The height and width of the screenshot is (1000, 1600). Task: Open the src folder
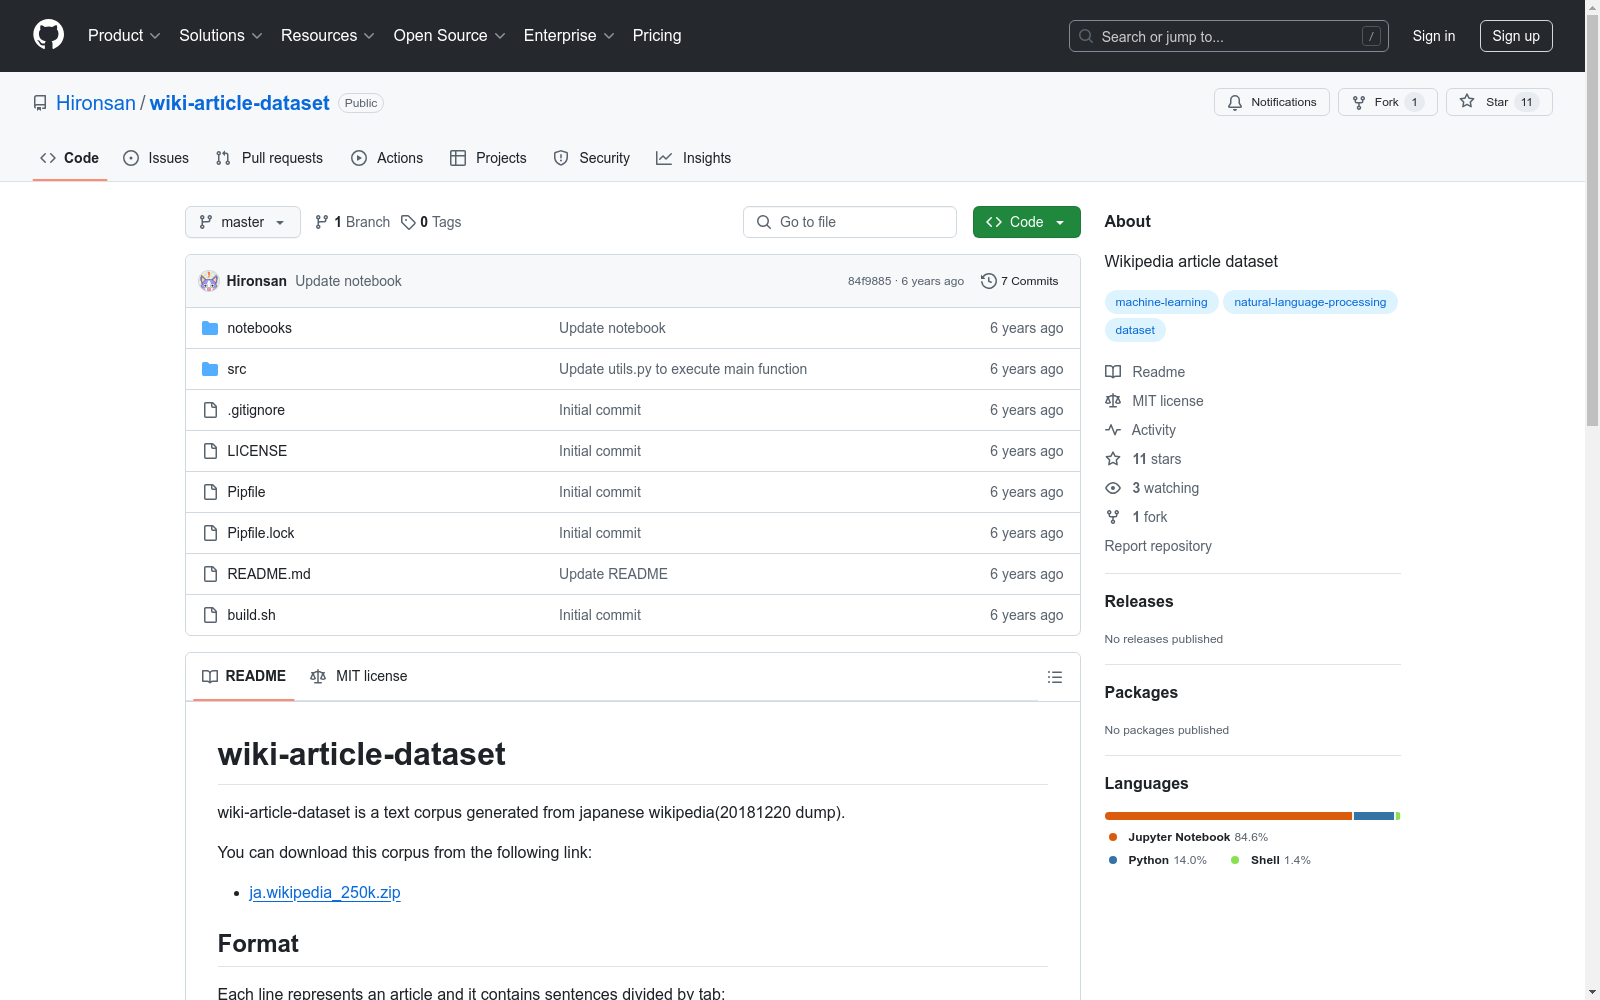tap(237, 369)
